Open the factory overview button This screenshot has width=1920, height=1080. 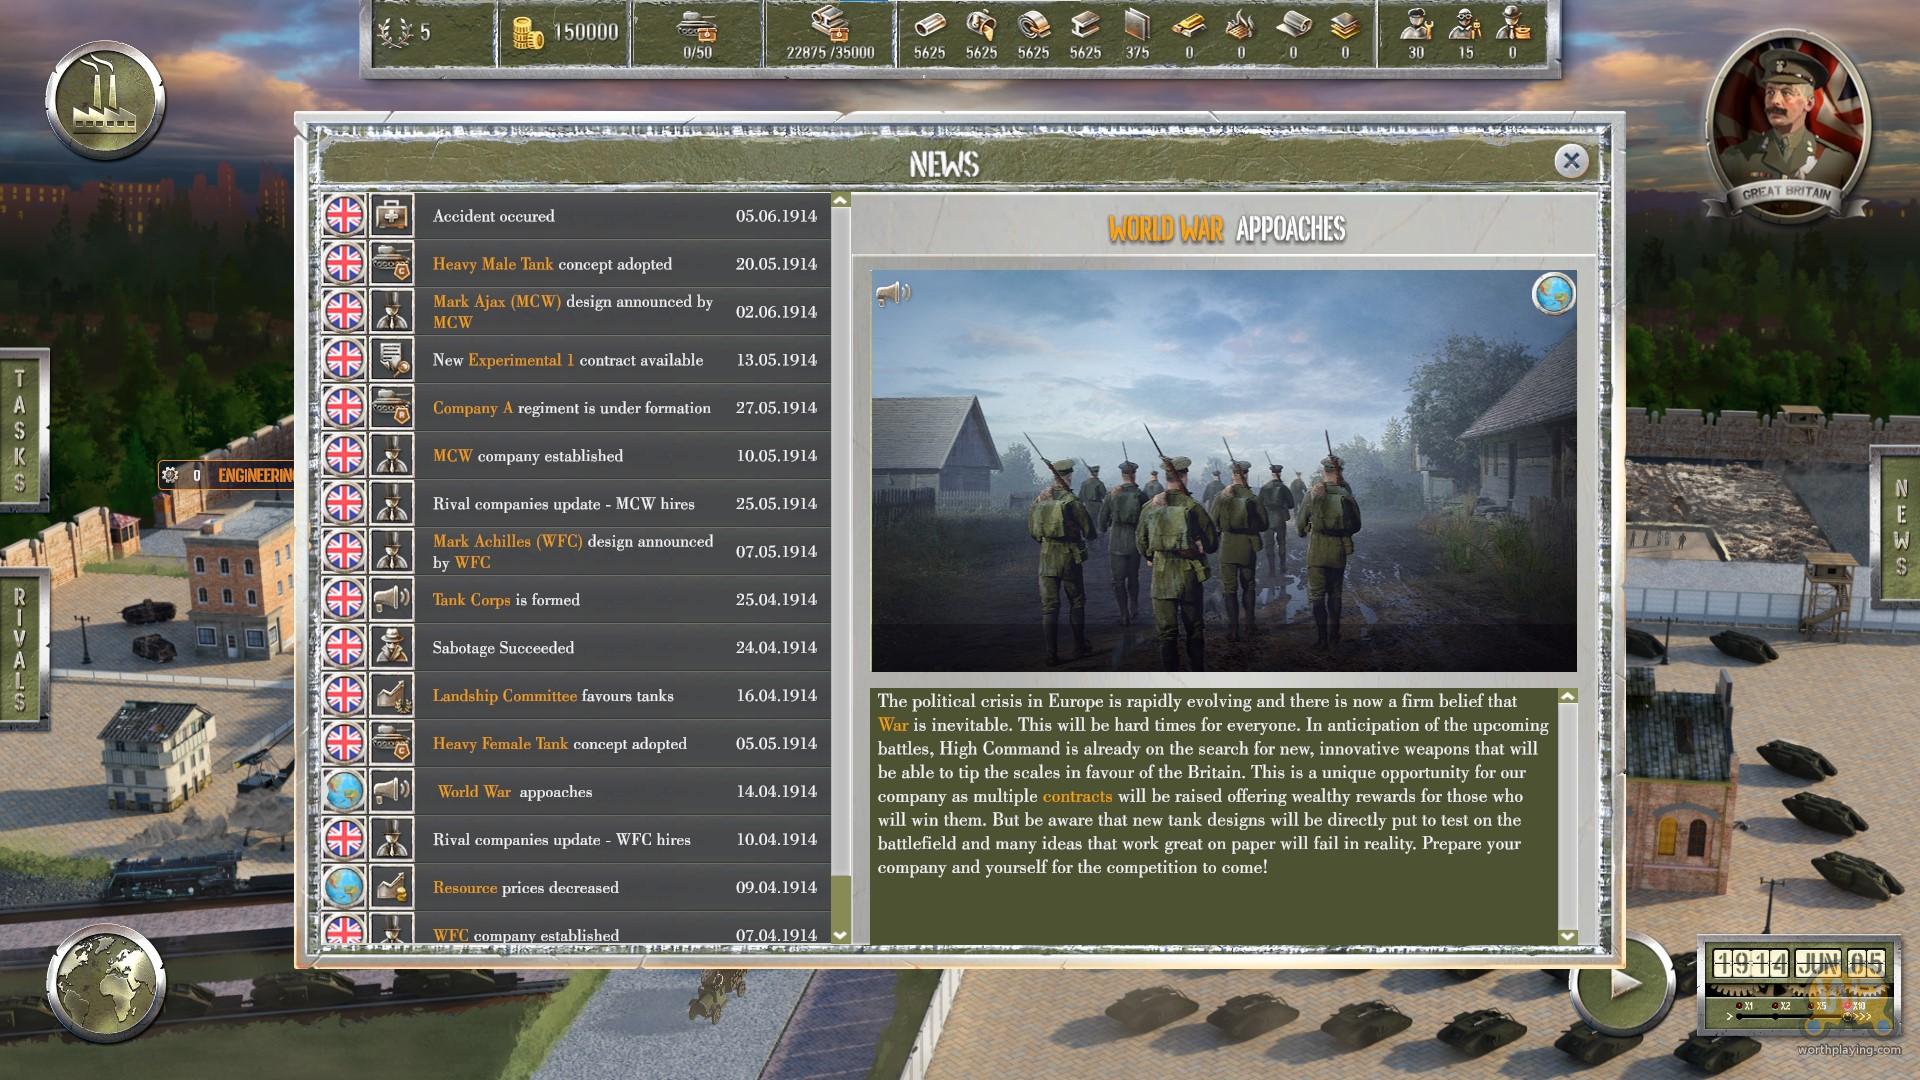click(x=104, y=101)
